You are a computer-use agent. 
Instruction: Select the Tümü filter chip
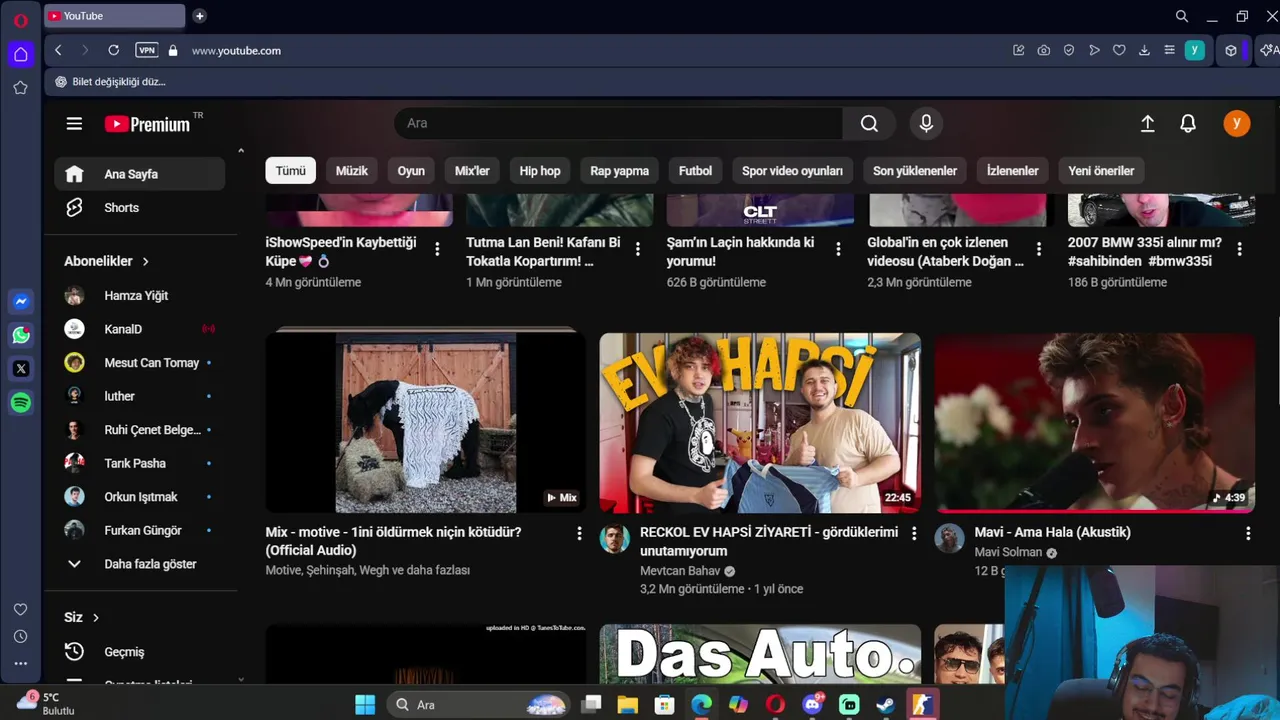tap(291, 171)
